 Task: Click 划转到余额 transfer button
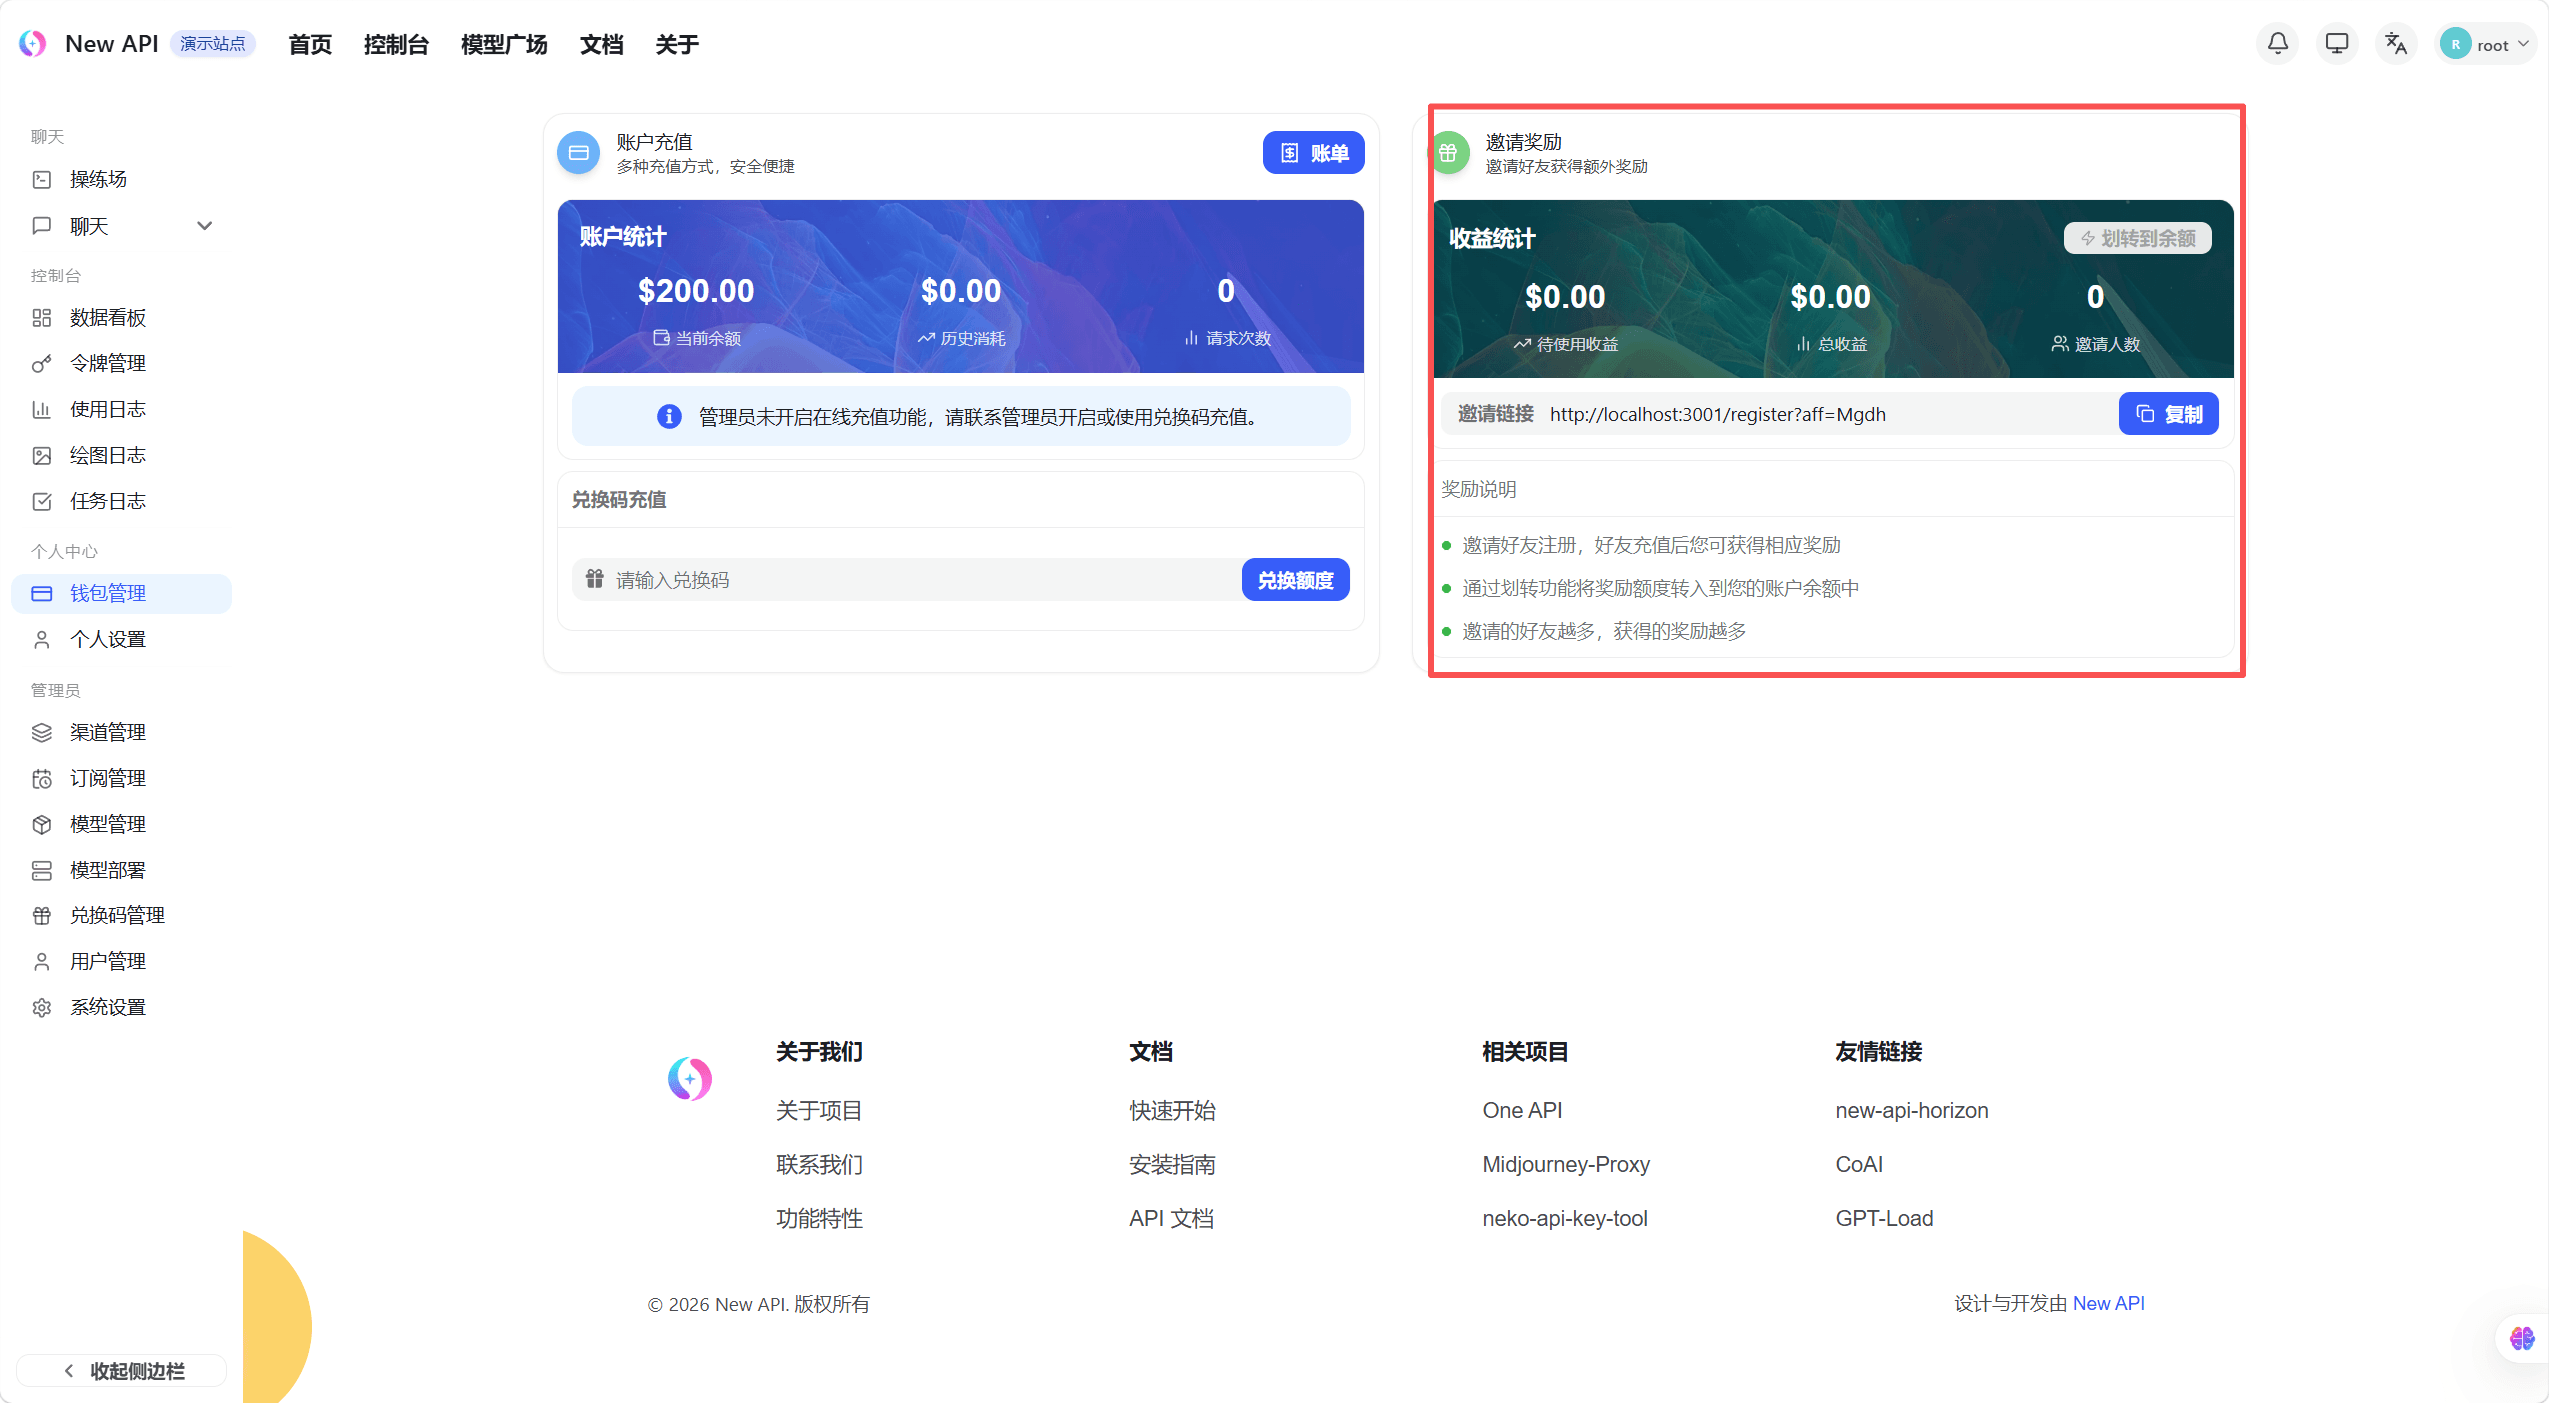coord(2136,237)
